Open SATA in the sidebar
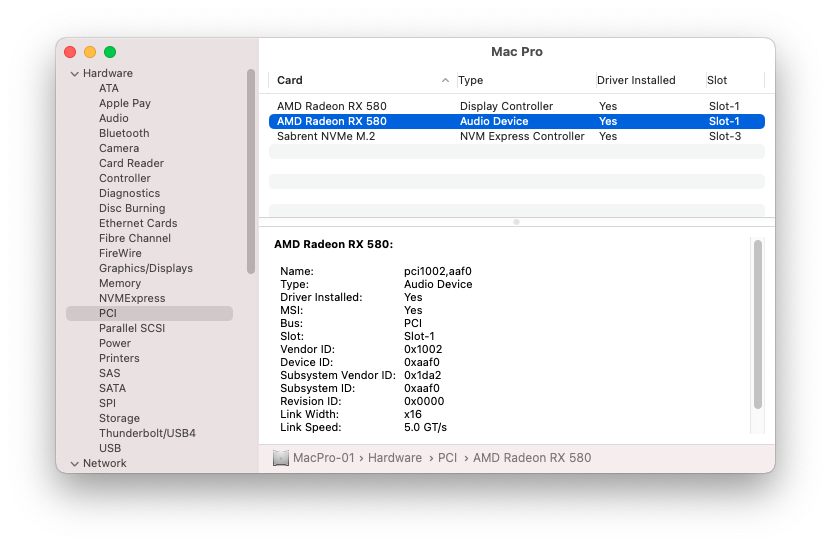This screenshot has height=547, width=831. (112, 389)
